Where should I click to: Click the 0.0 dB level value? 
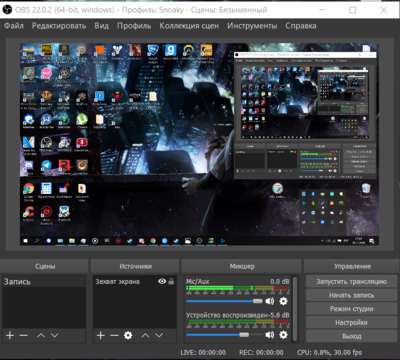(280, 281)
